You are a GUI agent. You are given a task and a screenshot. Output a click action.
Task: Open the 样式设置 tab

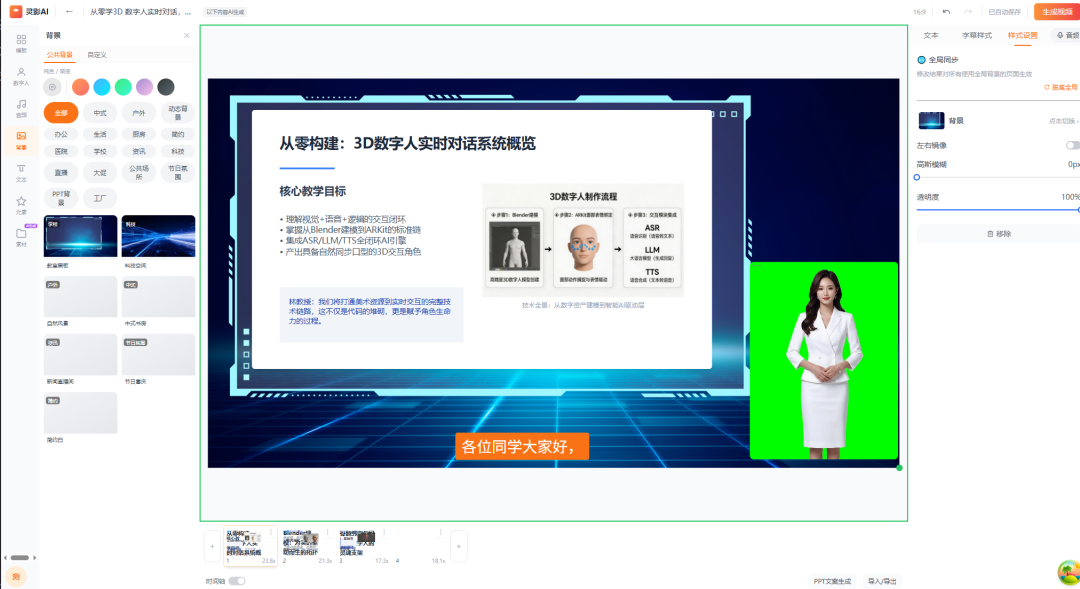click(x=1022, y=35)
